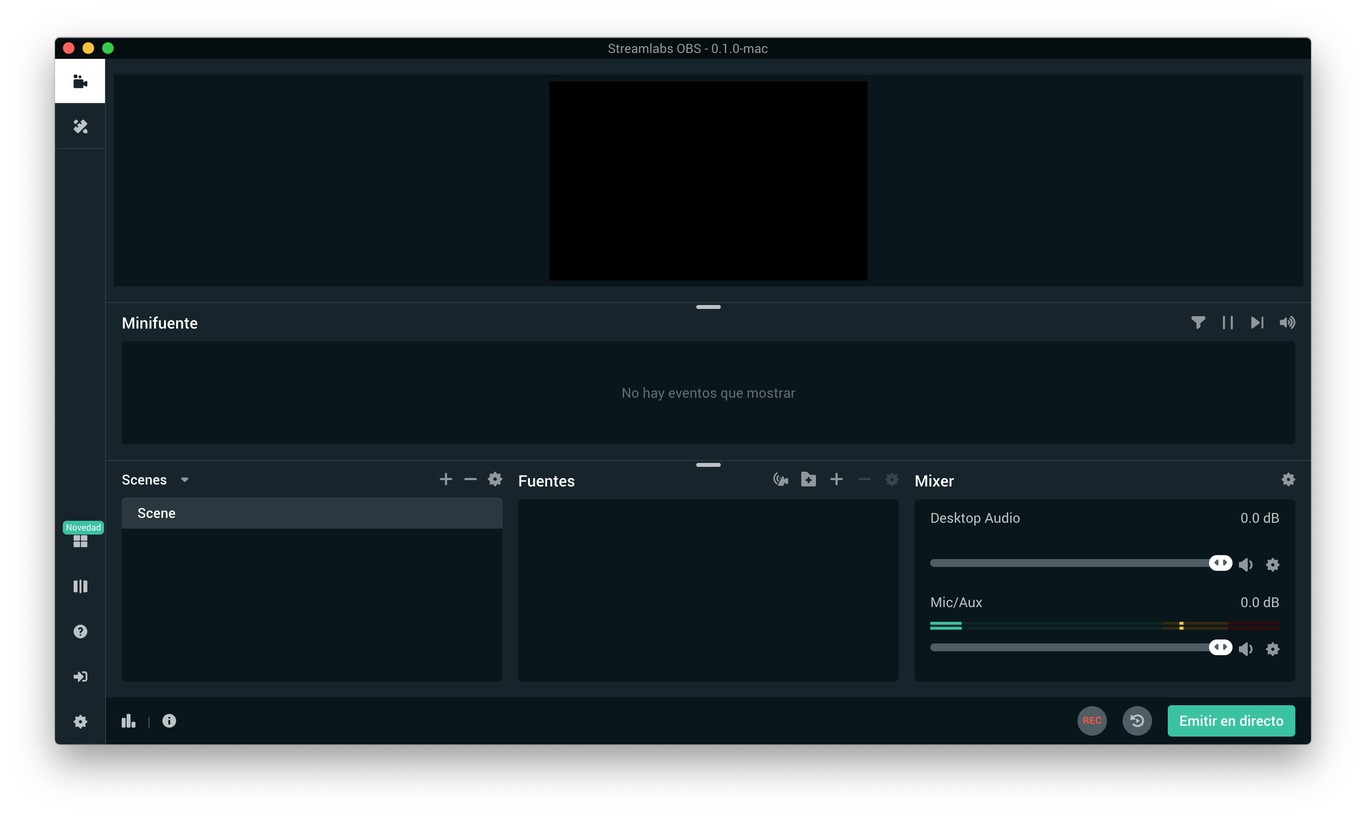Pause the event feed in Minifuente

click(1227, 322)
